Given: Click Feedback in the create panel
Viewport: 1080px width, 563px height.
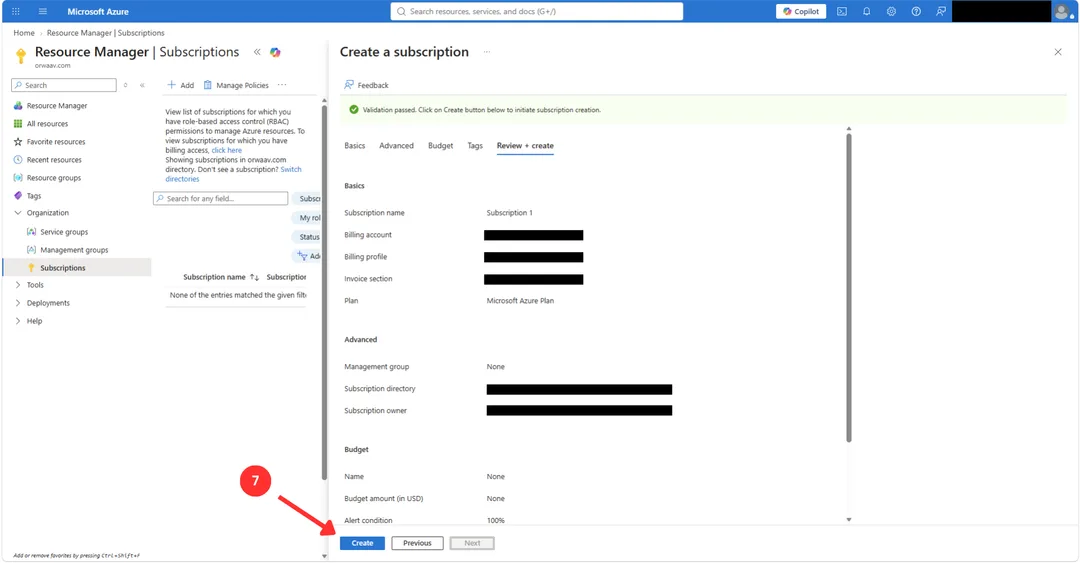Looking at the screenshot, I should [366, 85].
